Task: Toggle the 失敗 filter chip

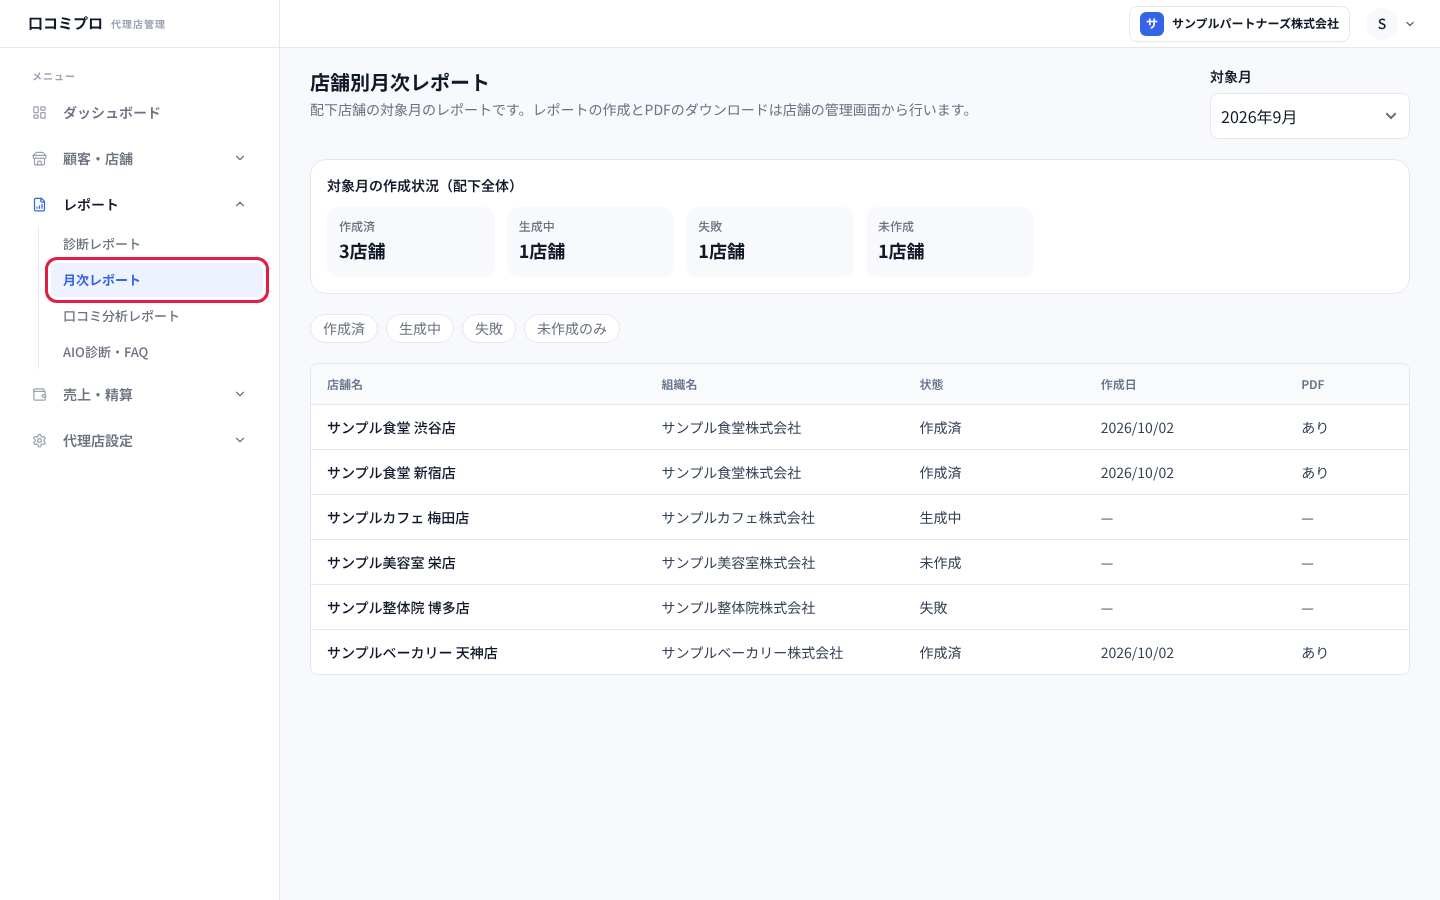Action: click(489, 328)
